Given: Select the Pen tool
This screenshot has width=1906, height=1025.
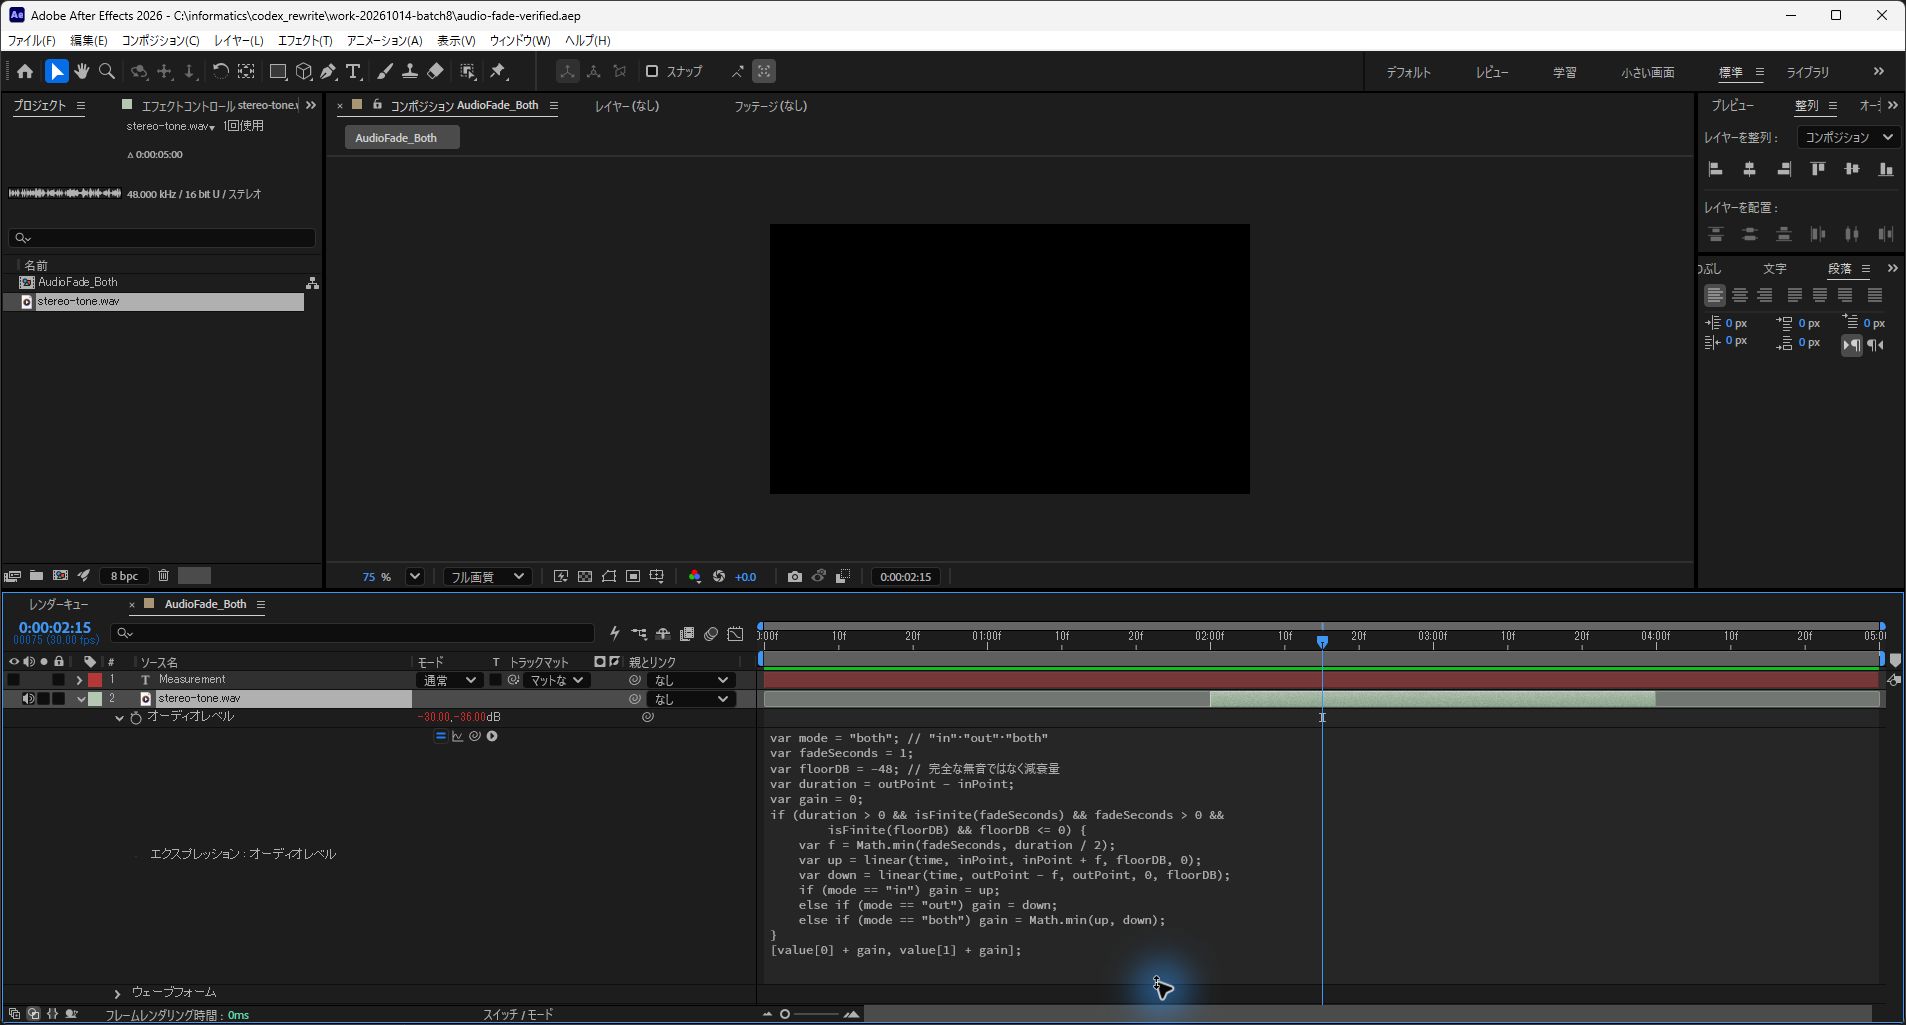Looking at the screenshot, I should pos(328,71).
